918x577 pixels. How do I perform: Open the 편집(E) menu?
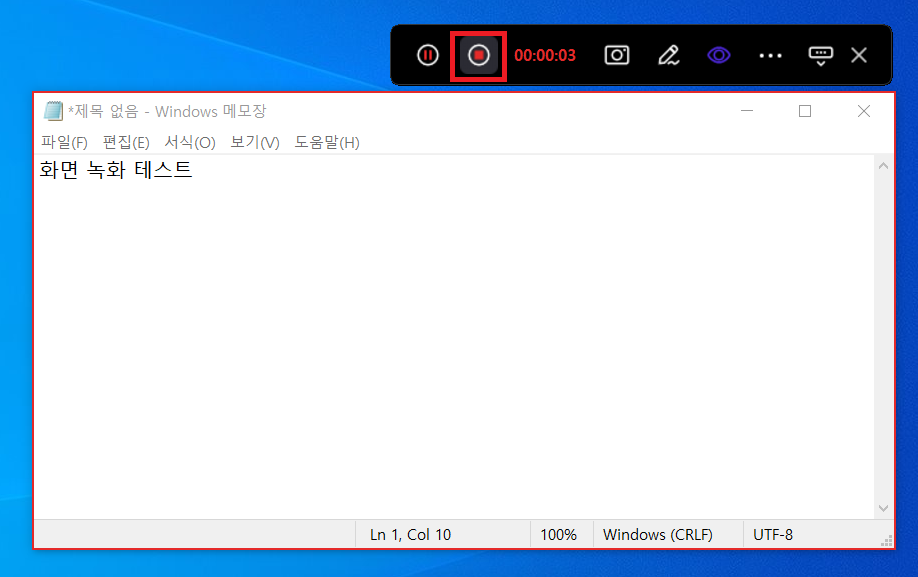pos(126,142)
